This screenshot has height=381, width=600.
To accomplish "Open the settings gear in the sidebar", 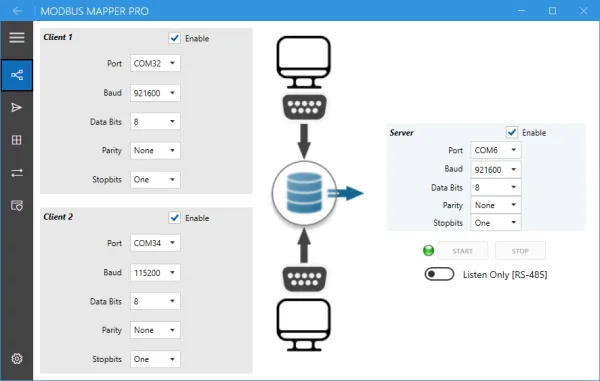I will click(16, 358).
